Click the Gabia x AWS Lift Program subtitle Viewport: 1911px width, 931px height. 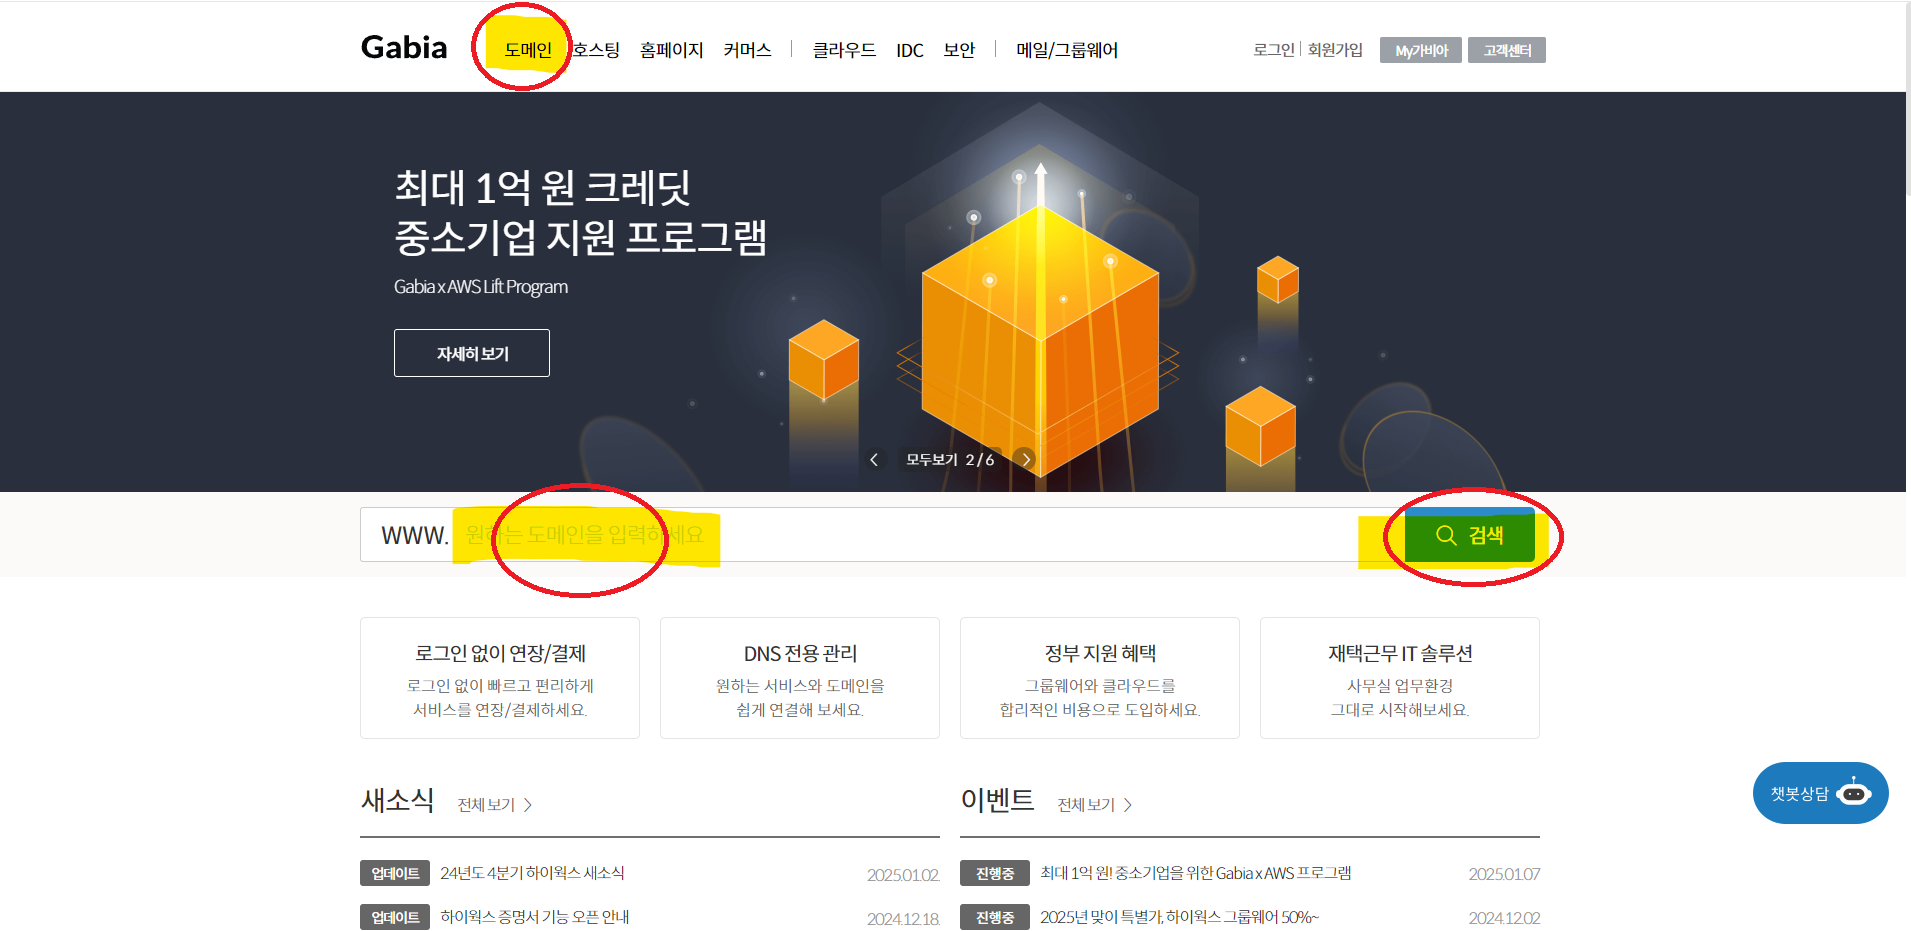pos(481,287)
